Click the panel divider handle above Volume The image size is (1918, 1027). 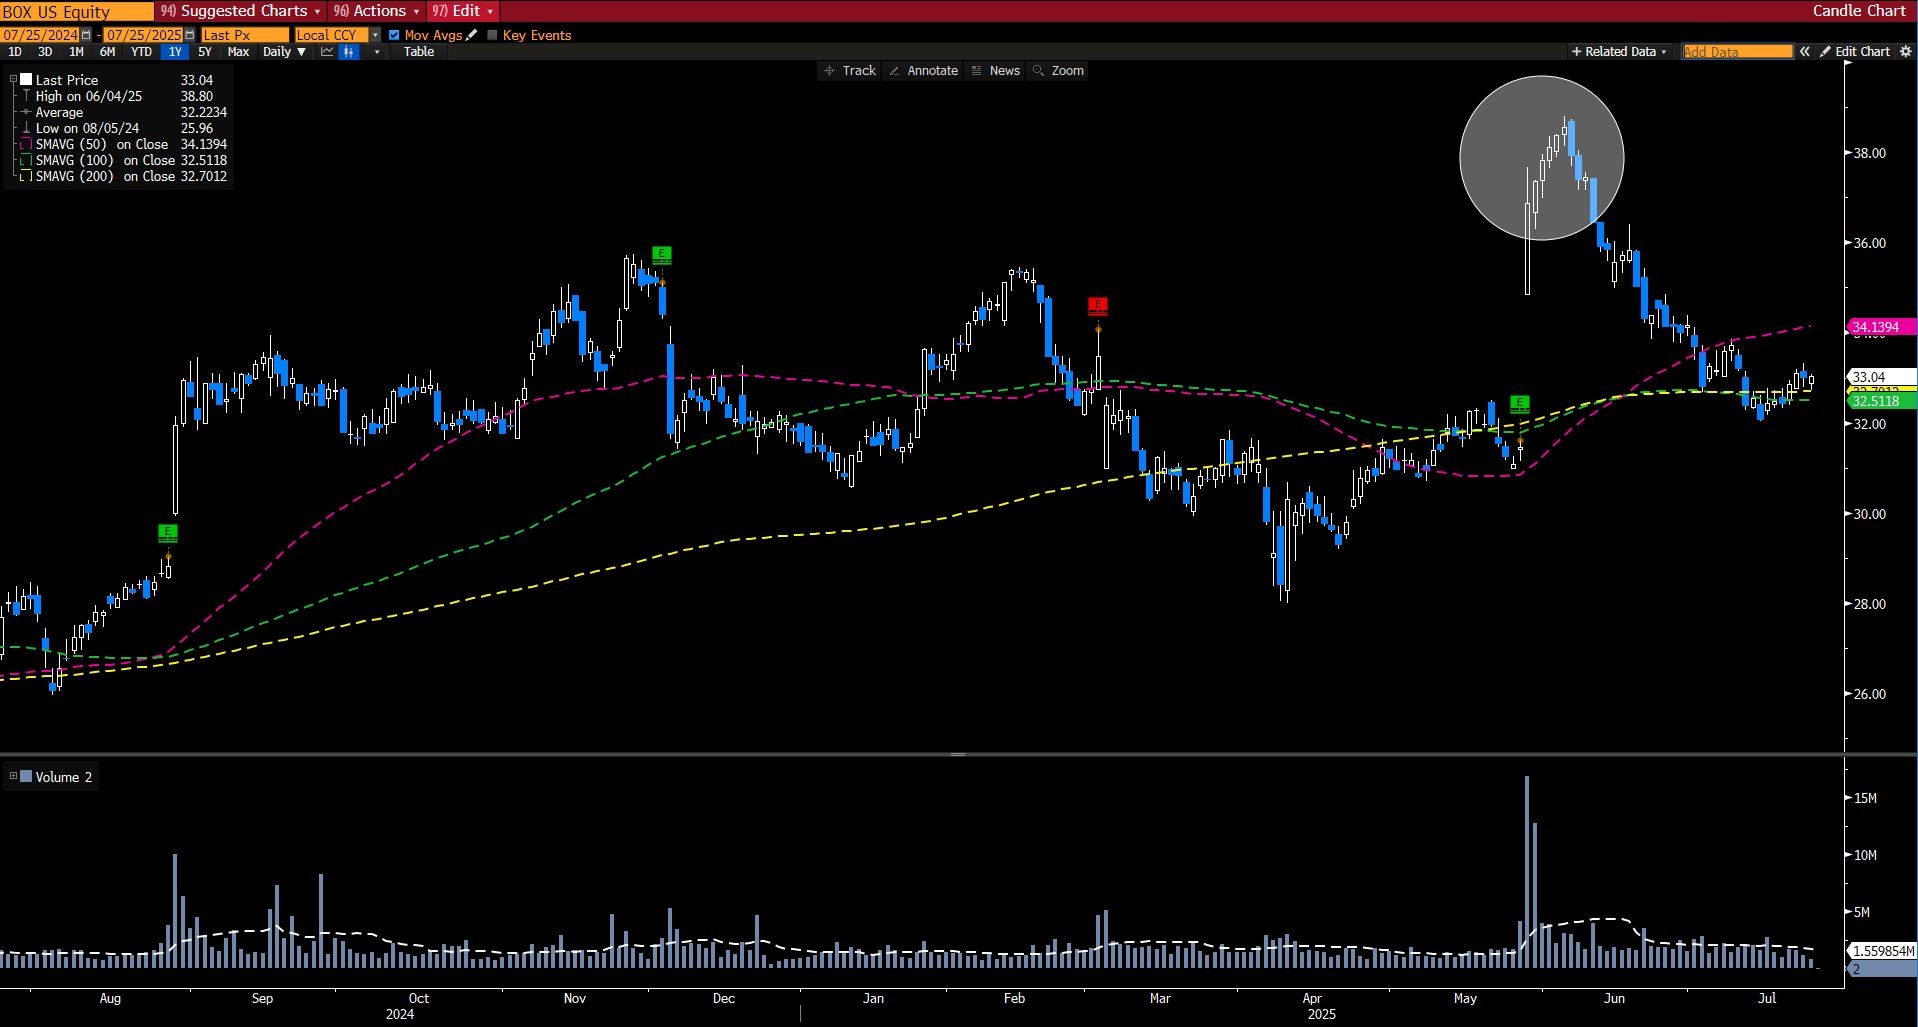[958, 754]
